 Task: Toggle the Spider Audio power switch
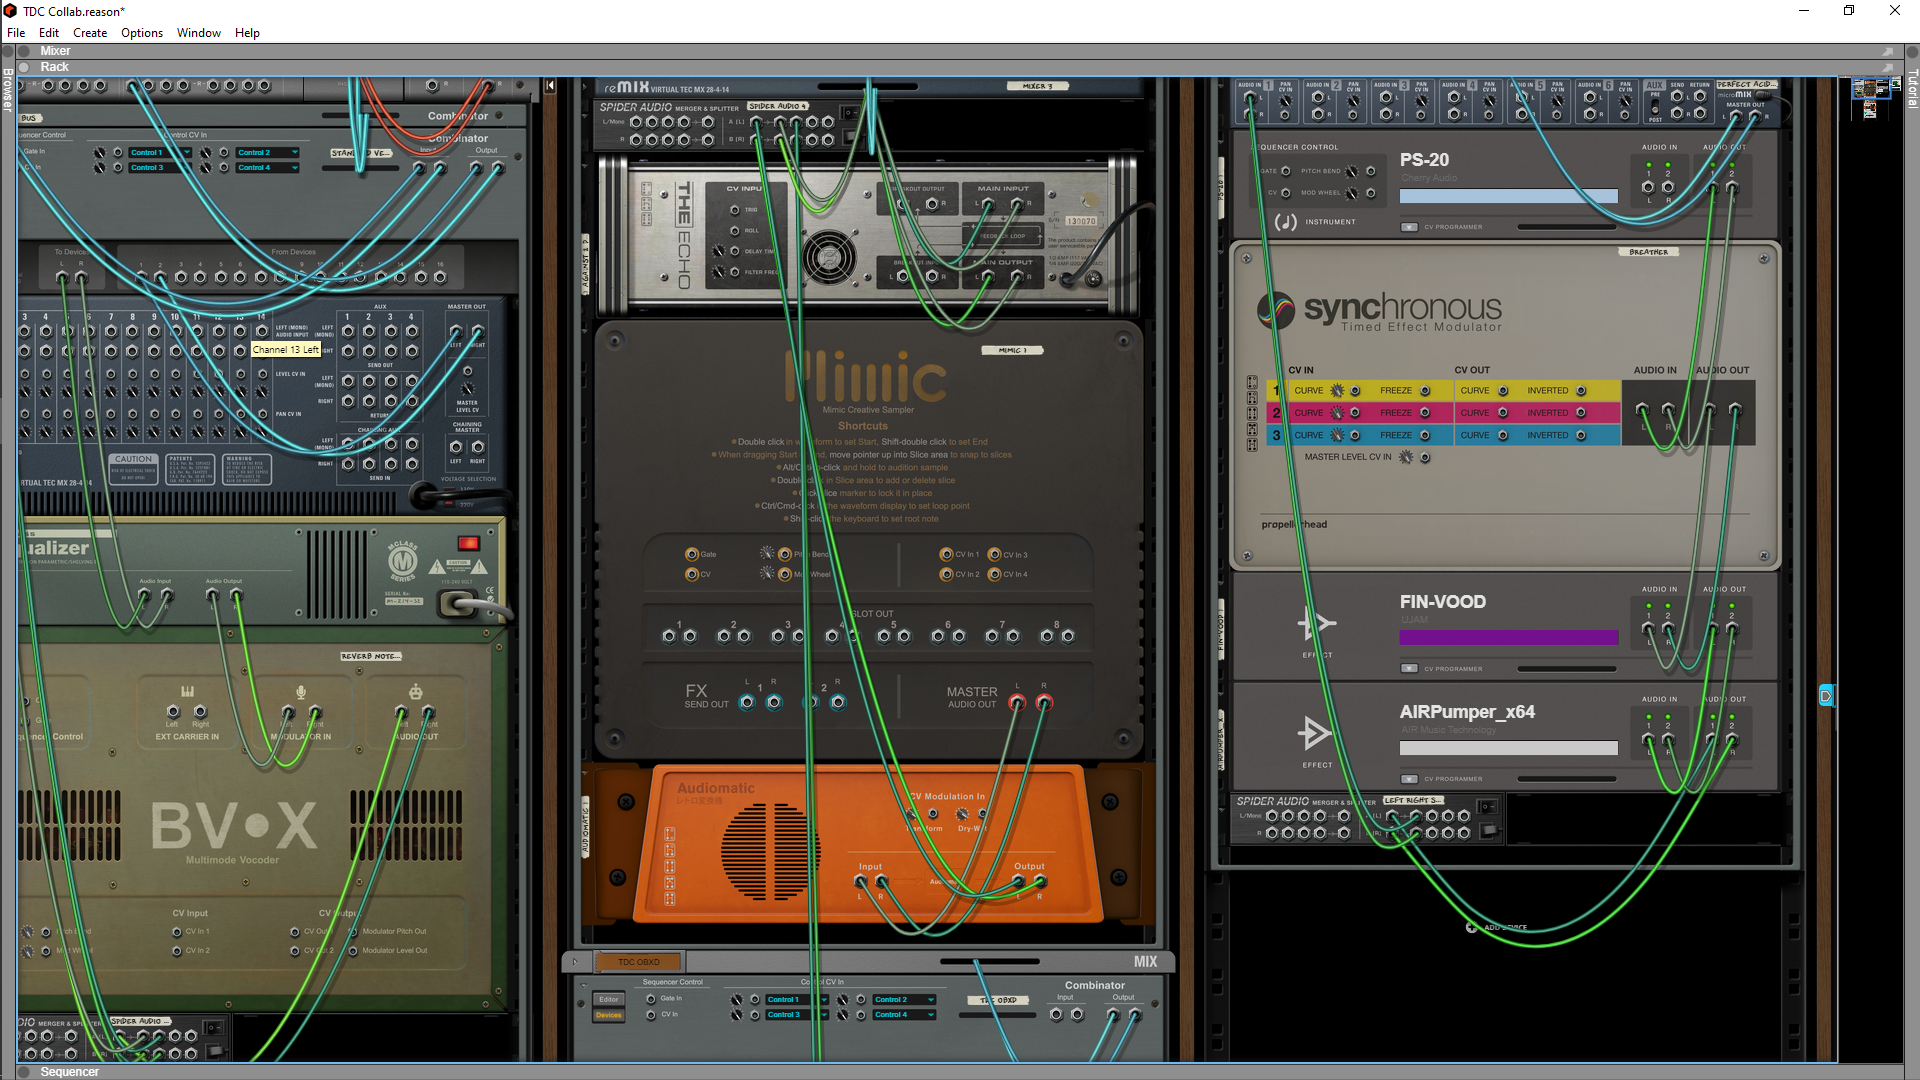click(x=1488, y=806)
